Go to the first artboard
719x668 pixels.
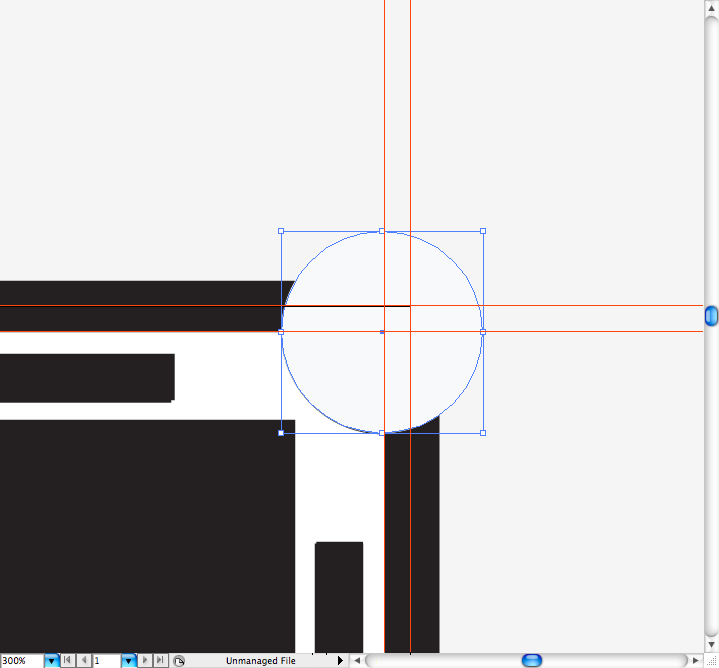coord(67,660)
